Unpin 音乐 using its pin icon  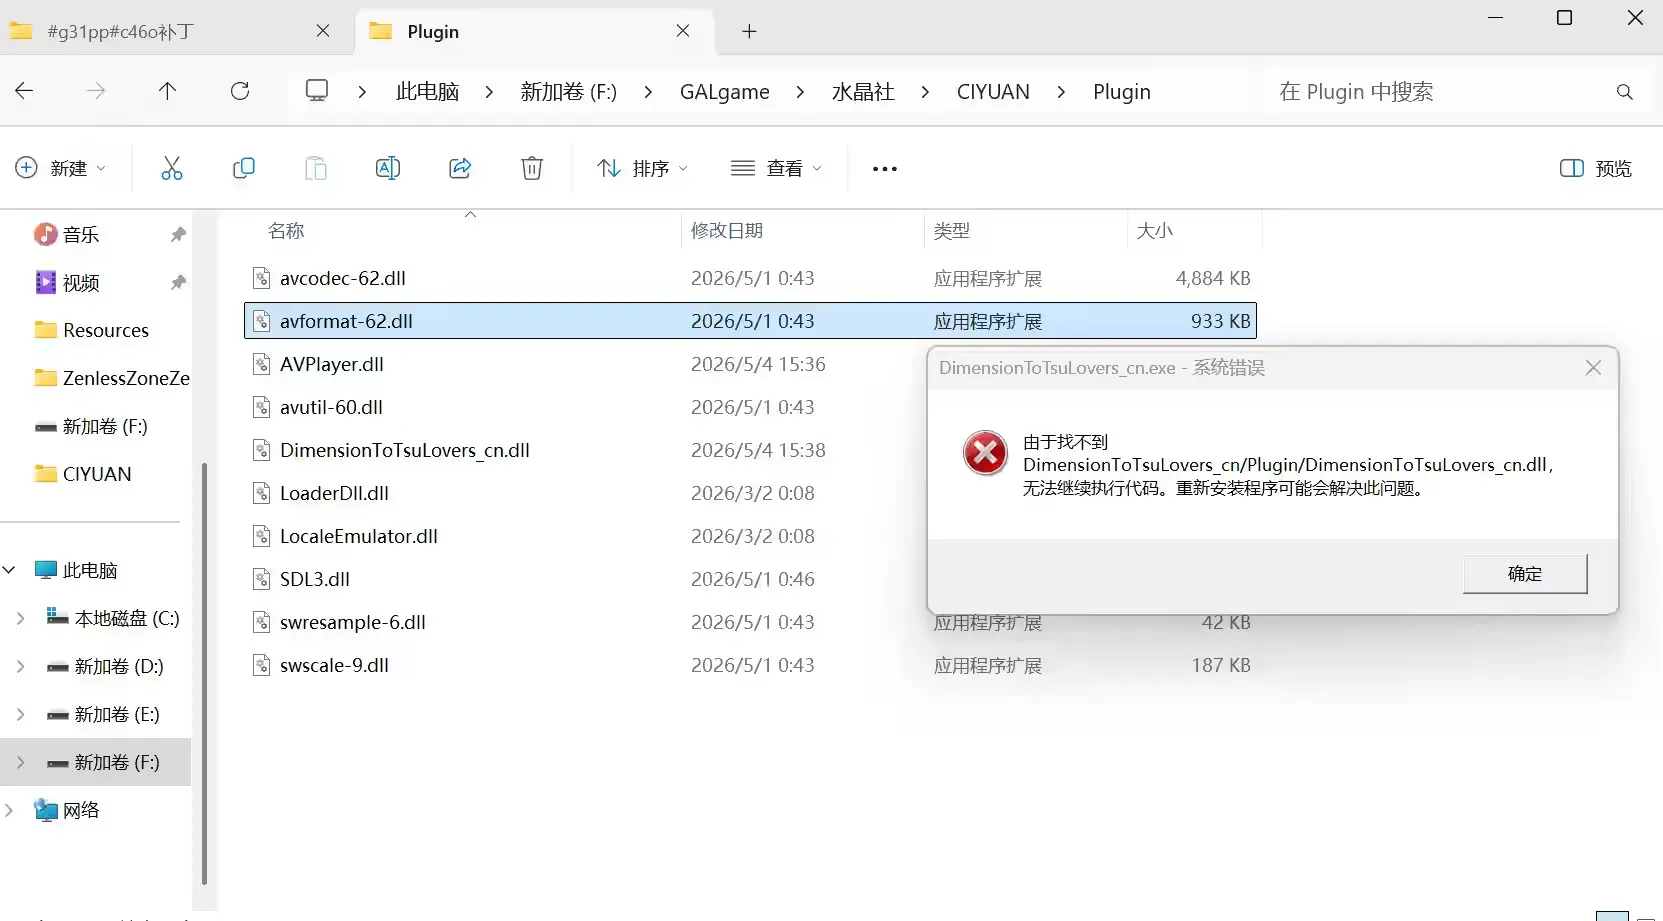pos(178,234)
